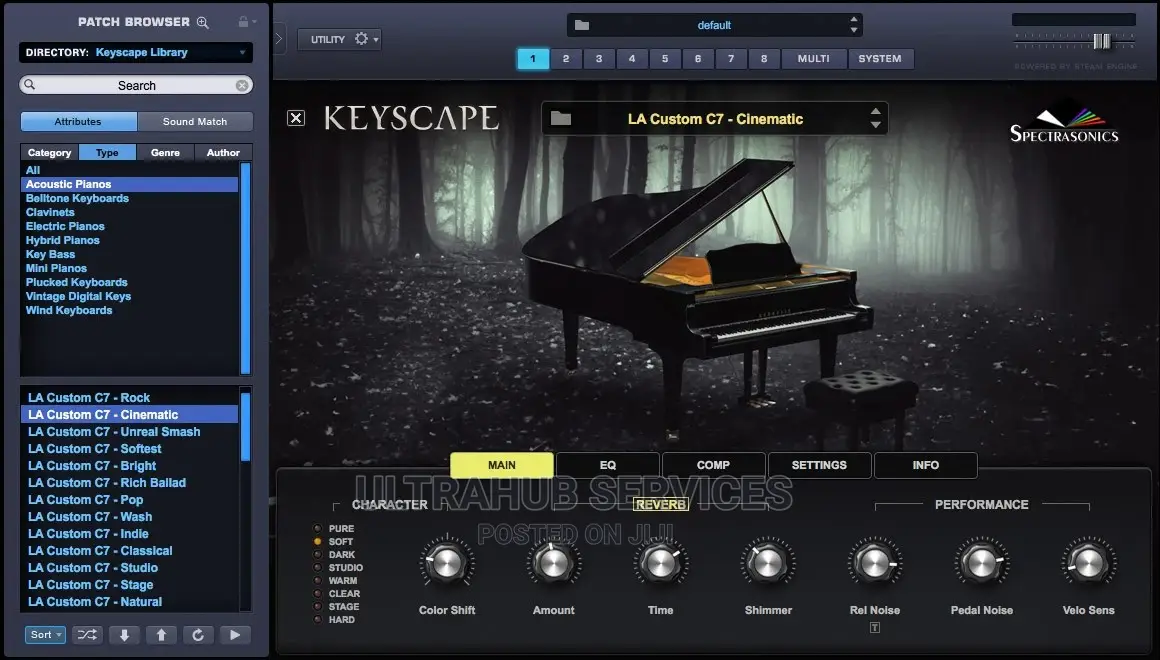This screenshot has width=1160, height=660.
Task: Click the Spectrasonics logo
Action: (x=1065, y=126)
